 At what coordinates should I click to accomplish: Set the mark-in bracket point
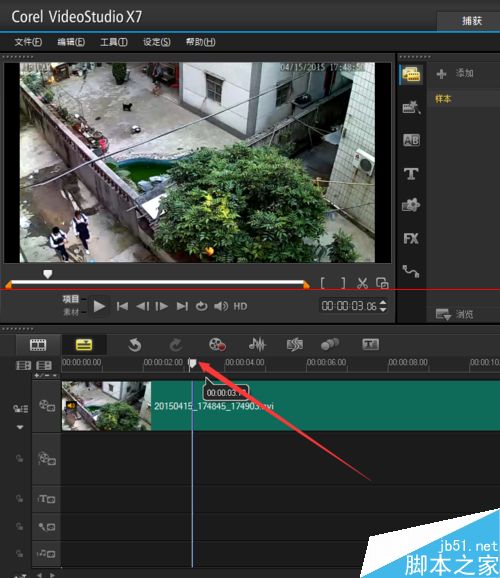point(323,283)
